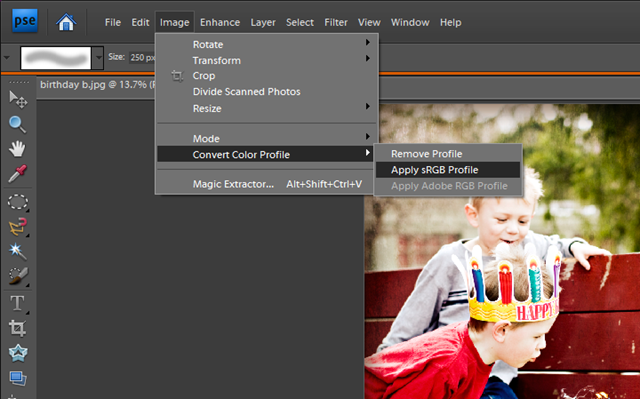Open the Select menu
640x399 pixels.
click(x=300, y=22)
